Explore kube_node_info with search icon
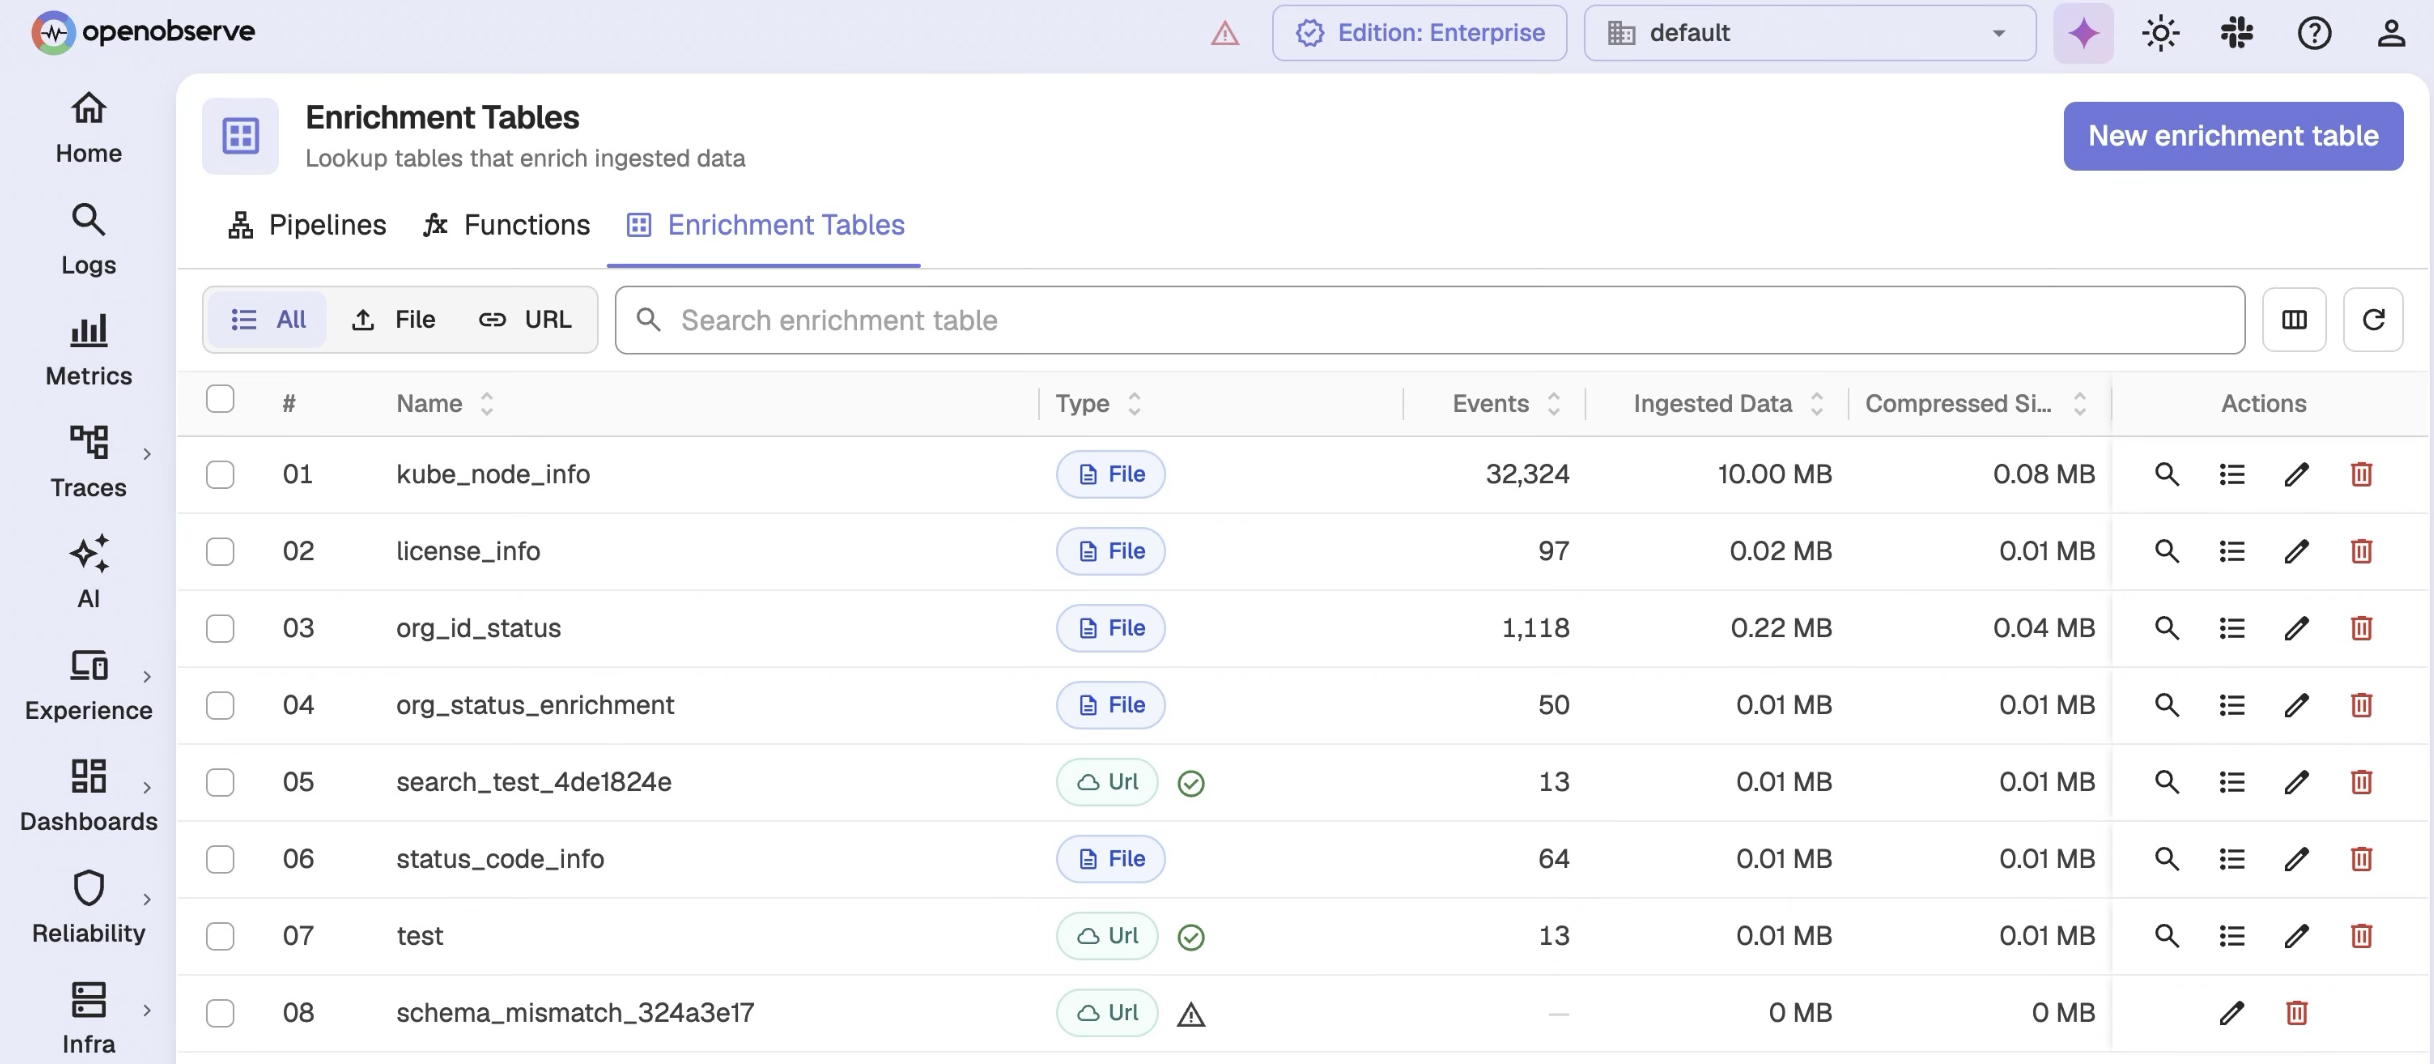The image size is (2434, 1064). 2166,474
